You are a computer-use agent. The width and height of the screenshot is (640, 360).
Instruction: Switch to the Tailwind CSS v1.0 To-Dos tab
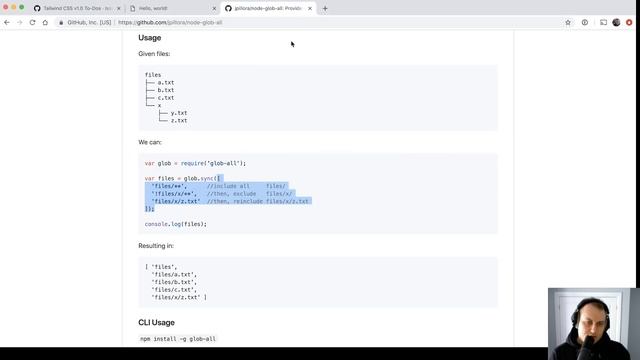[x=77, y=8]
